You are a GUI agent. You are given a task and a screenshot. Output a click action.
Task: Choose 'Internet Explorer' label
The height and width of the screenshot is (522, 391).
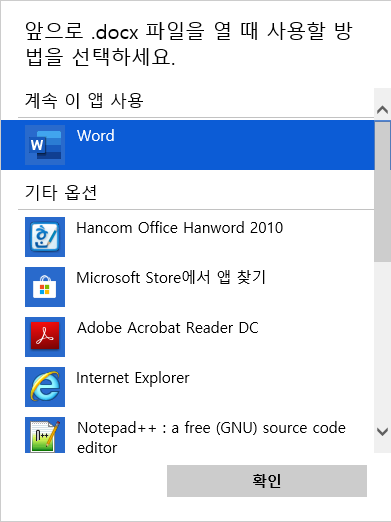click(133, 378)
